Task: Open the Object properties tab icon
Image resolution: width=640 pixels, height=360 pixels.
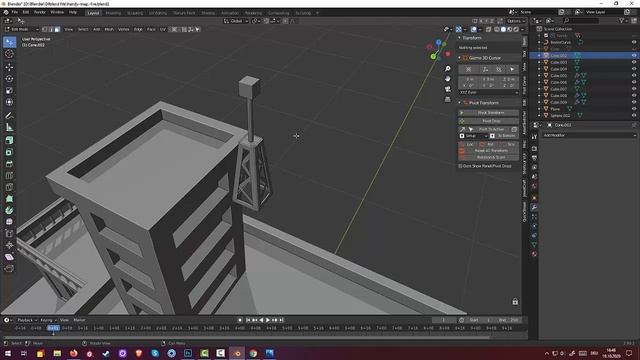Action: click(x=534, y=198)
